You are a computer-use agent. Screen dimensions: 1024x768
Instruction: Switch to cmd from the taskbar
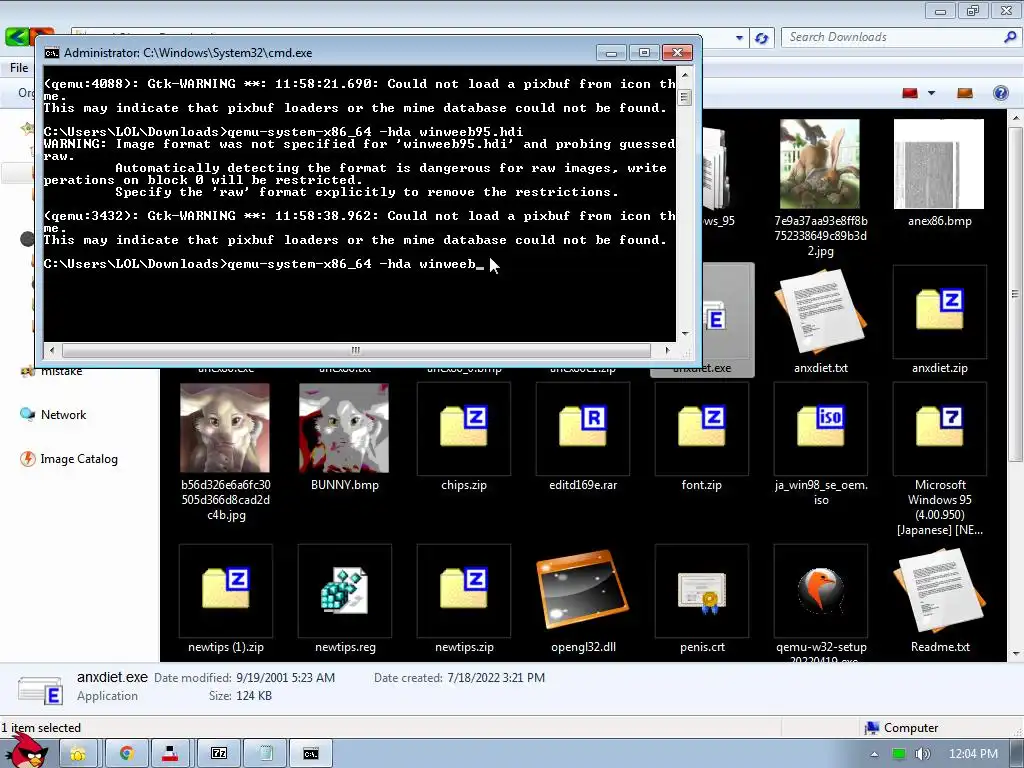click(311, 754)
